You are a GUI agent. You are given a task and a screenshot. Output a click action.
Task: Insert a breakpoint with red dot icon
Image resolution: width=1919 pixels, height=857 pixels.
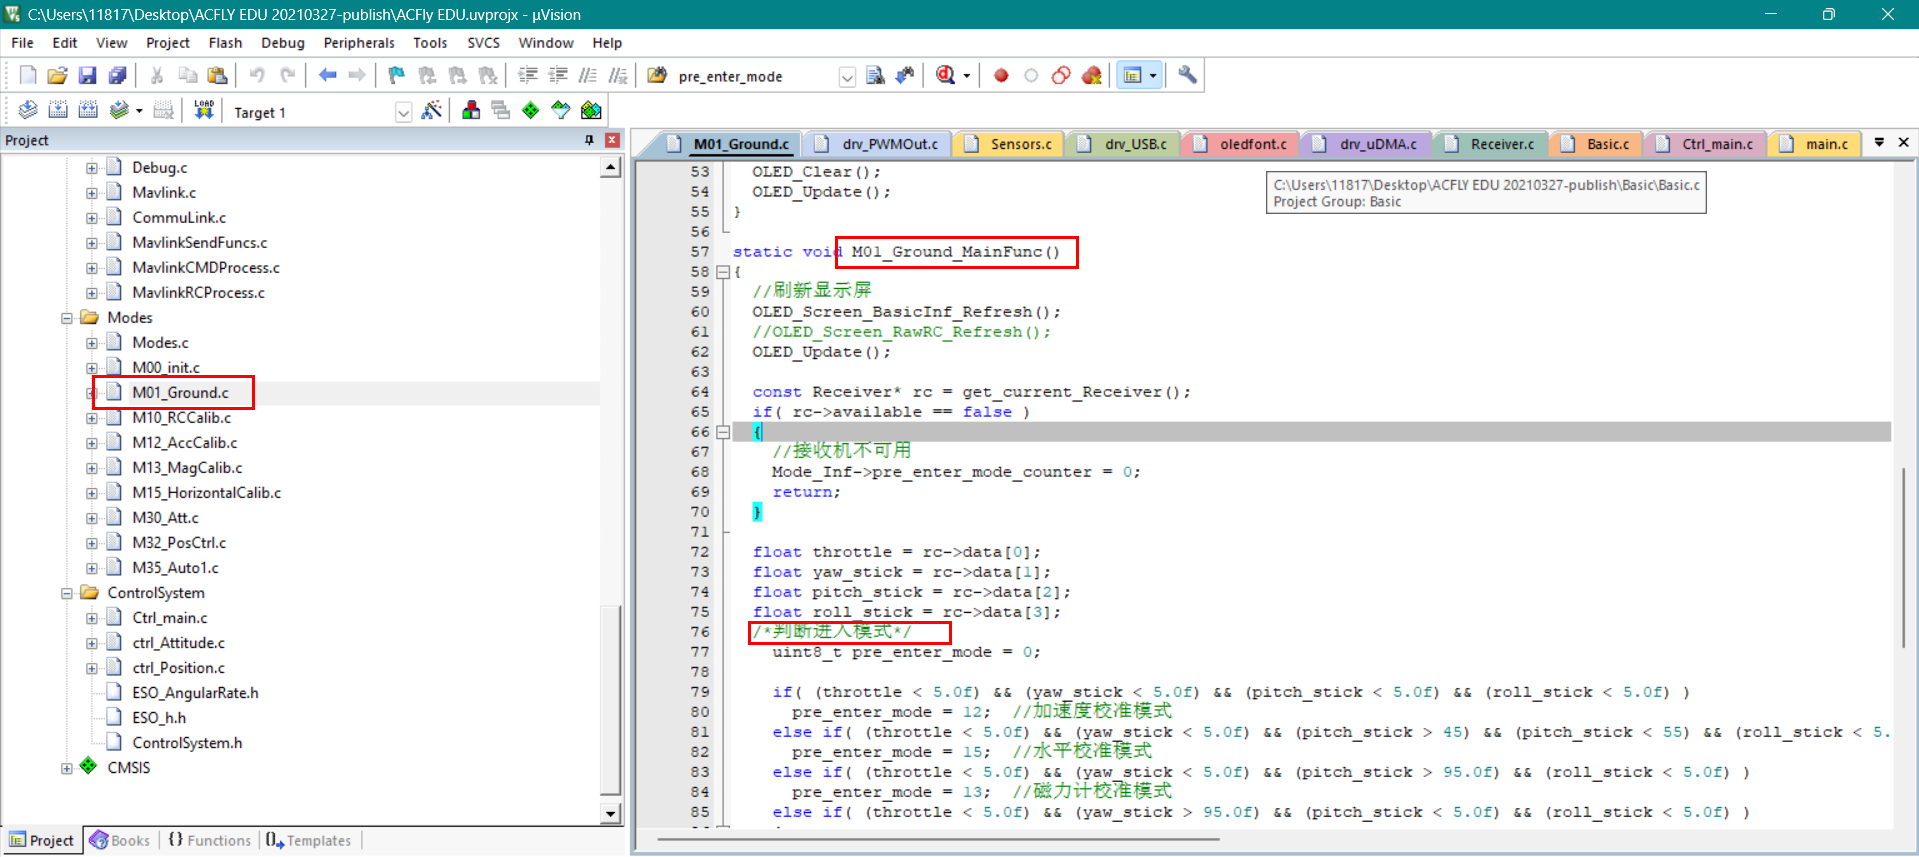tap(1001, 75)
